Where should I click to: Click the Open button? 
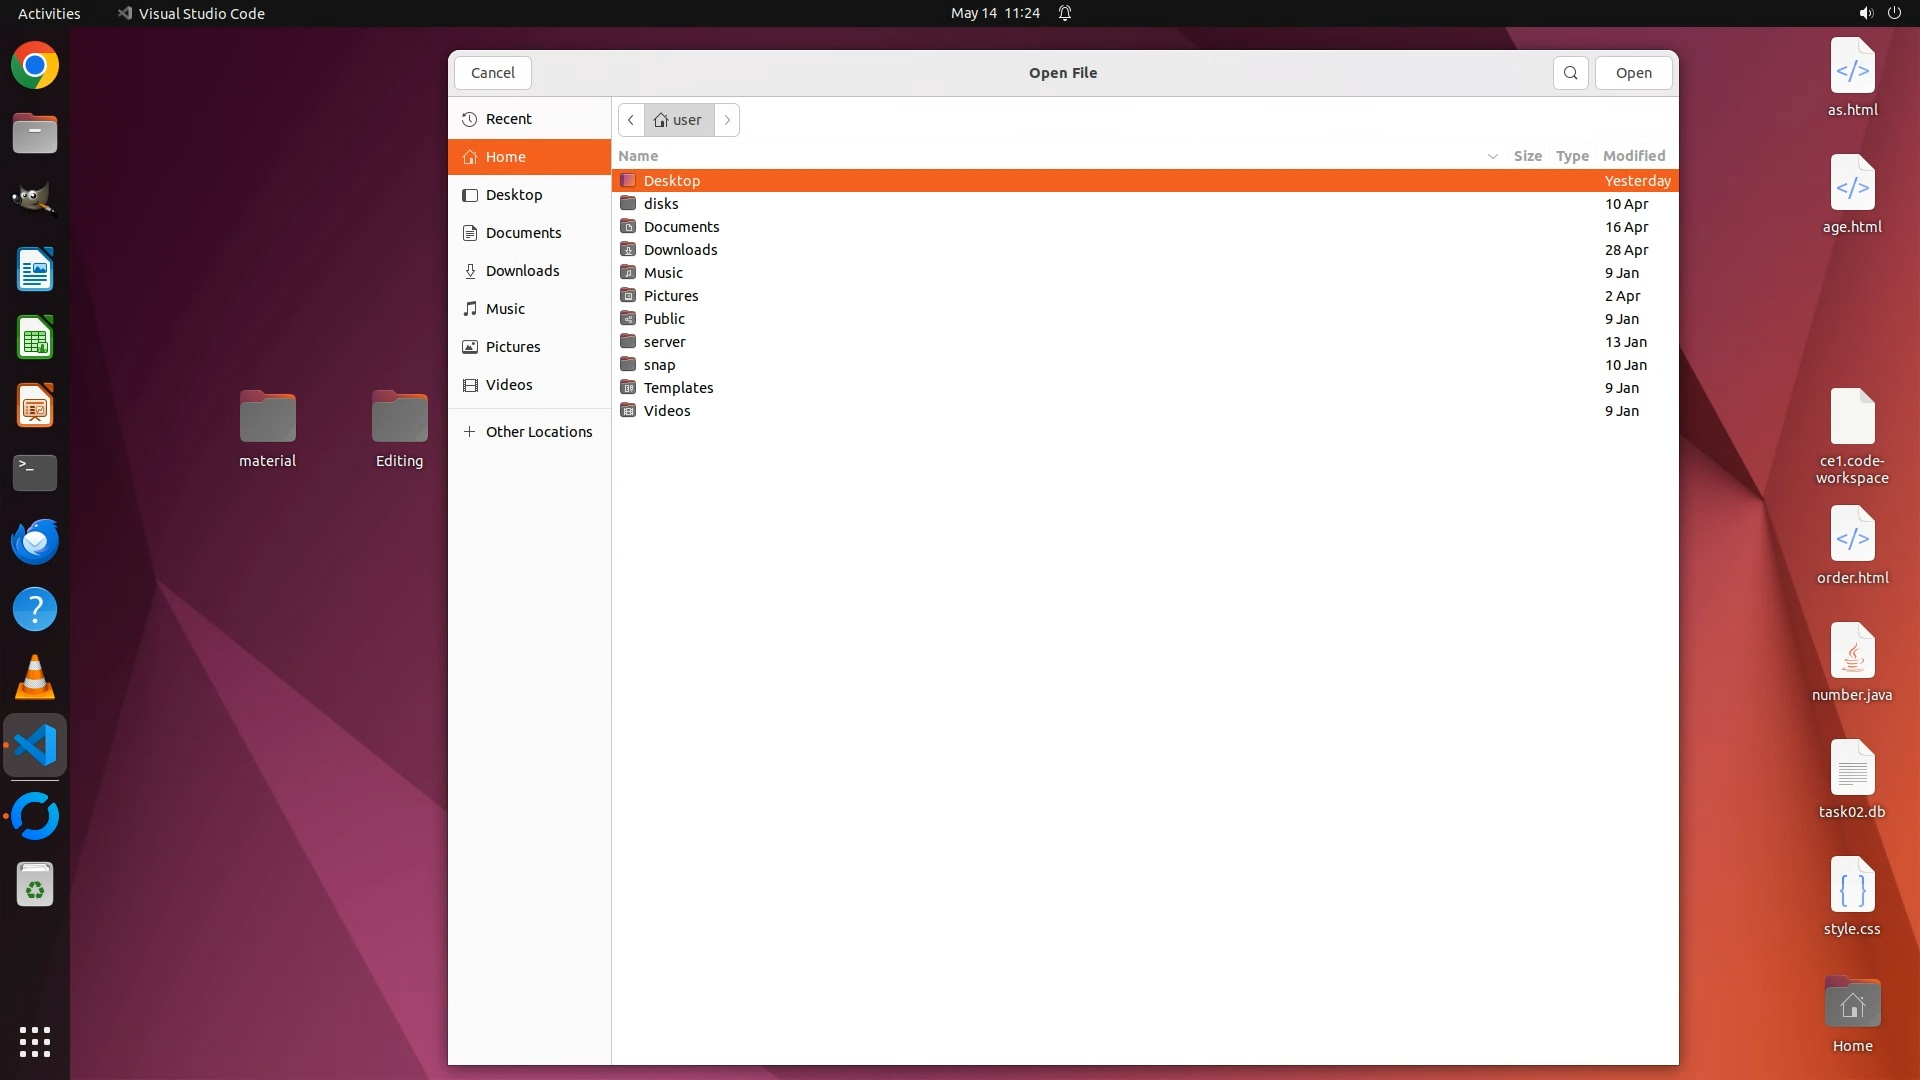click(x=1633, y=73)
